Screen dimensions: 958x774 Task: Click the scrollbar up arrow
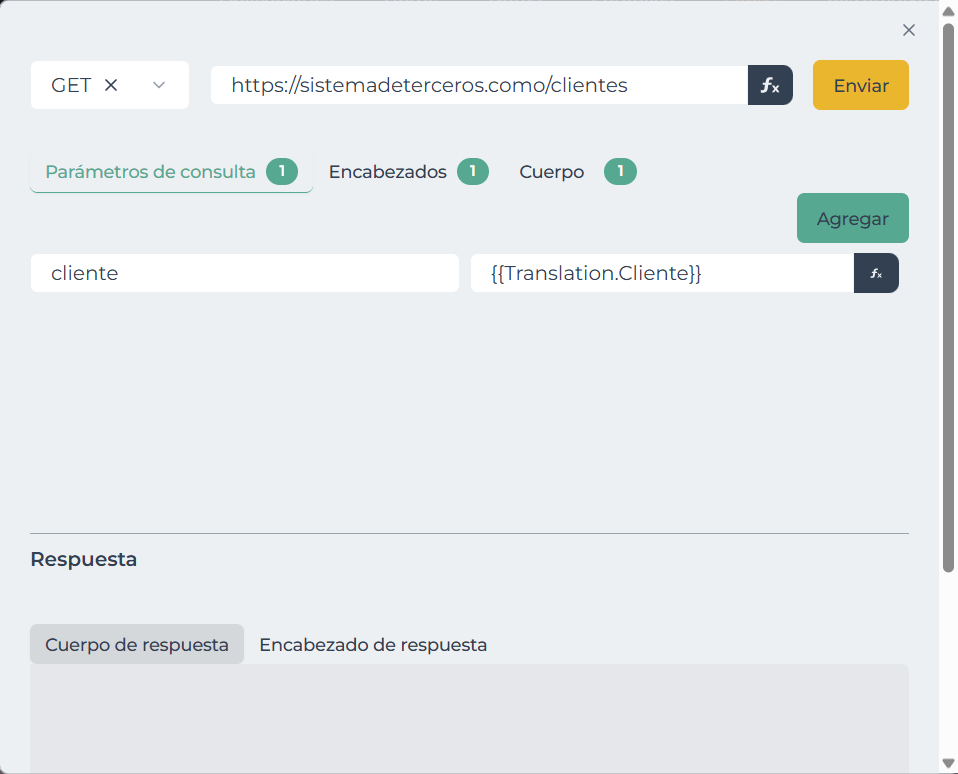pos(948,10)
